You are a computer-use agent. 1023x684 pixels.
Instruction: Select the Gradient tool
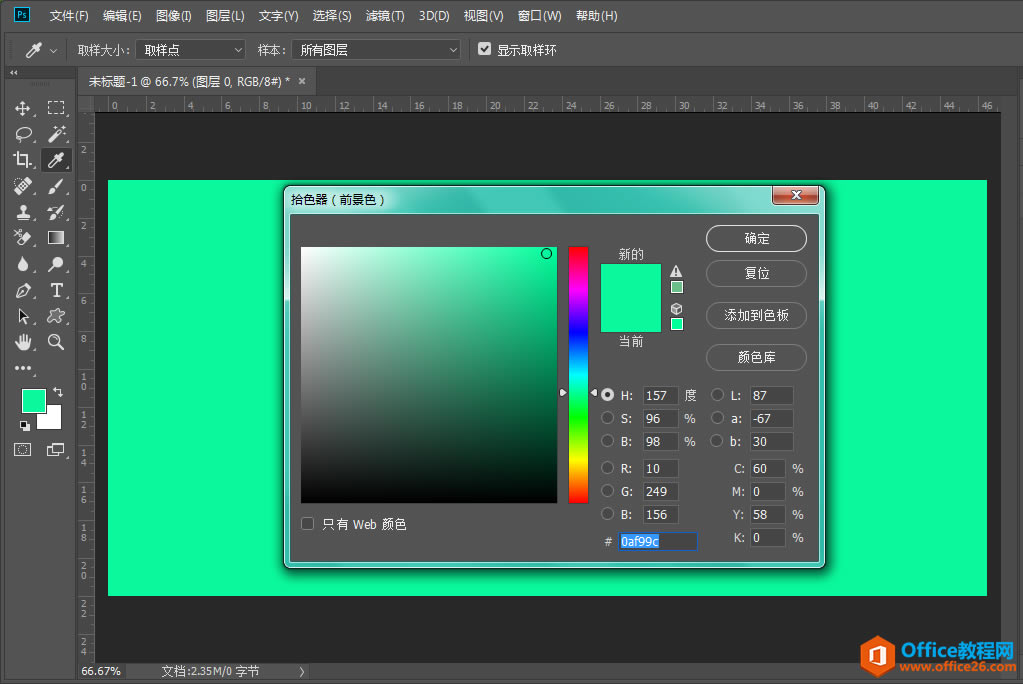tap(56, 238)
